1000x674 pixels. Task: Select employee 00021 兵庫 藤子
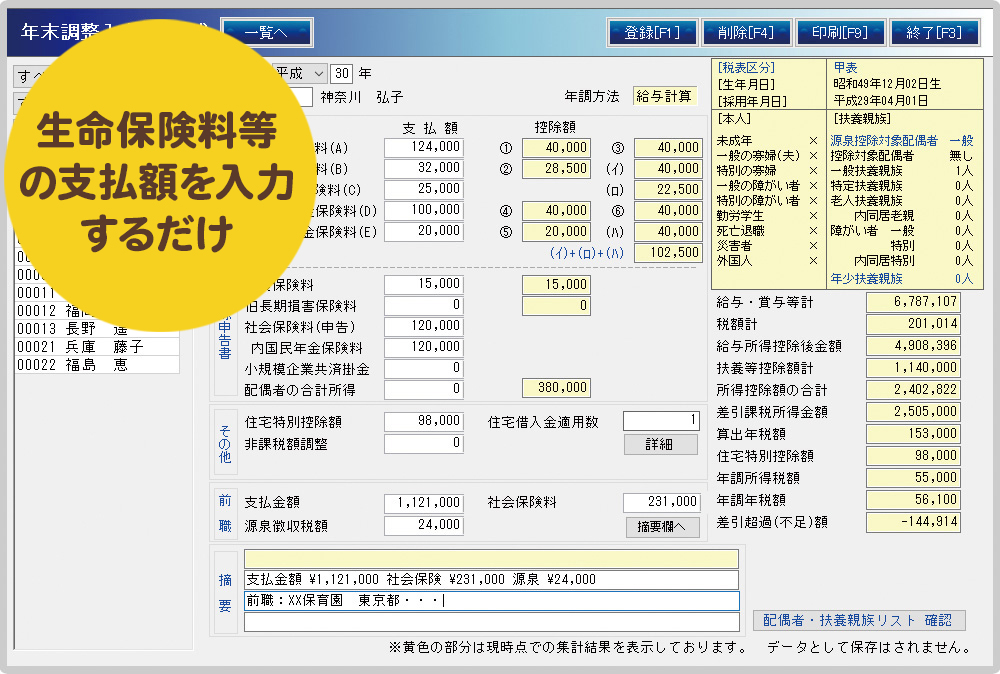[97, 346]
